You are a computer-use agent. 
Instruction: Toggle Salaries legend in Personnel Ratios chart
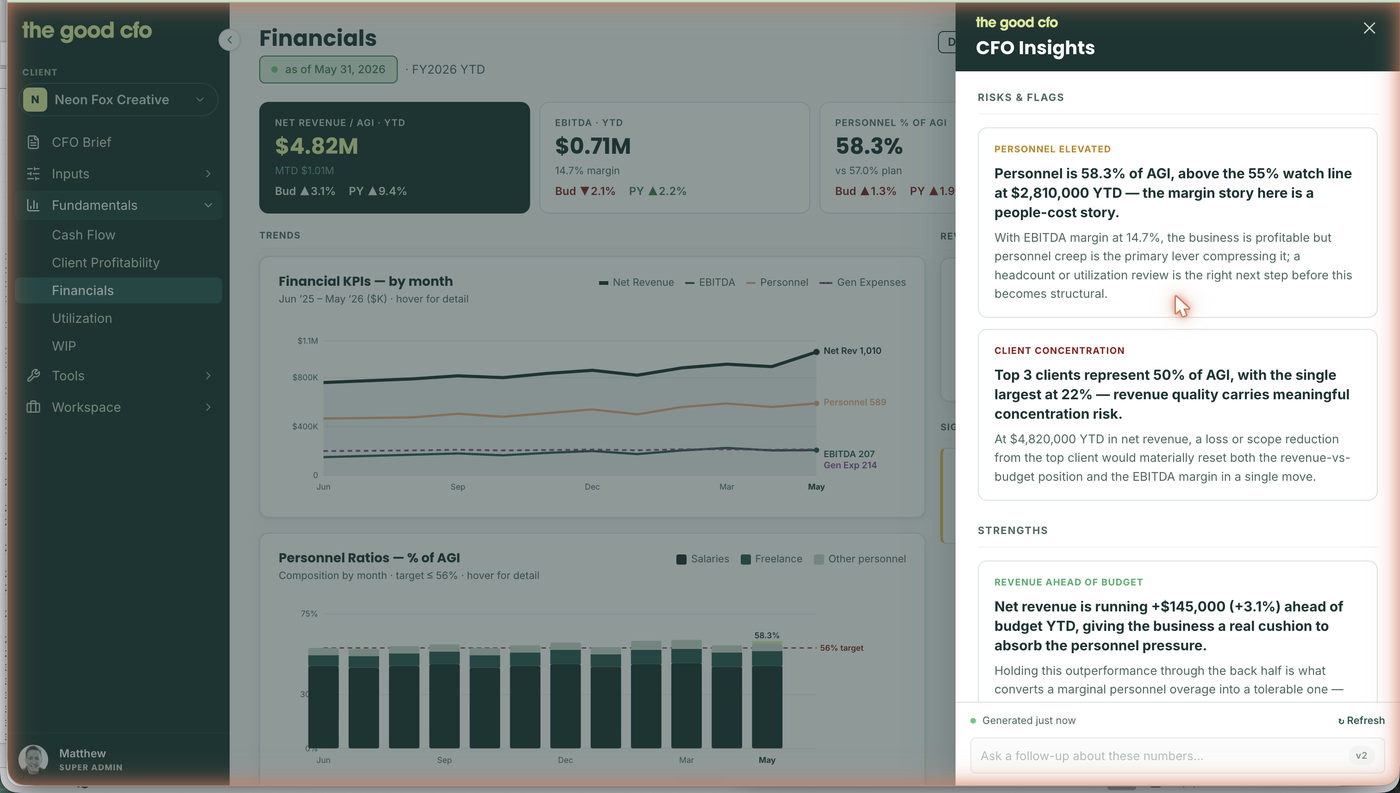702,559
